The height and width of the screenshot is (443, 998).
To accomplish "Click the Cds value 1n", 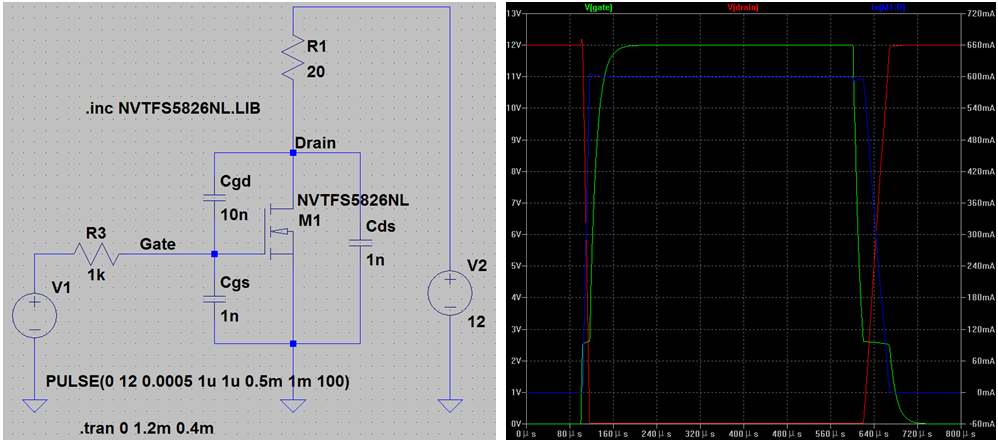I will click(x=376, y=260).
